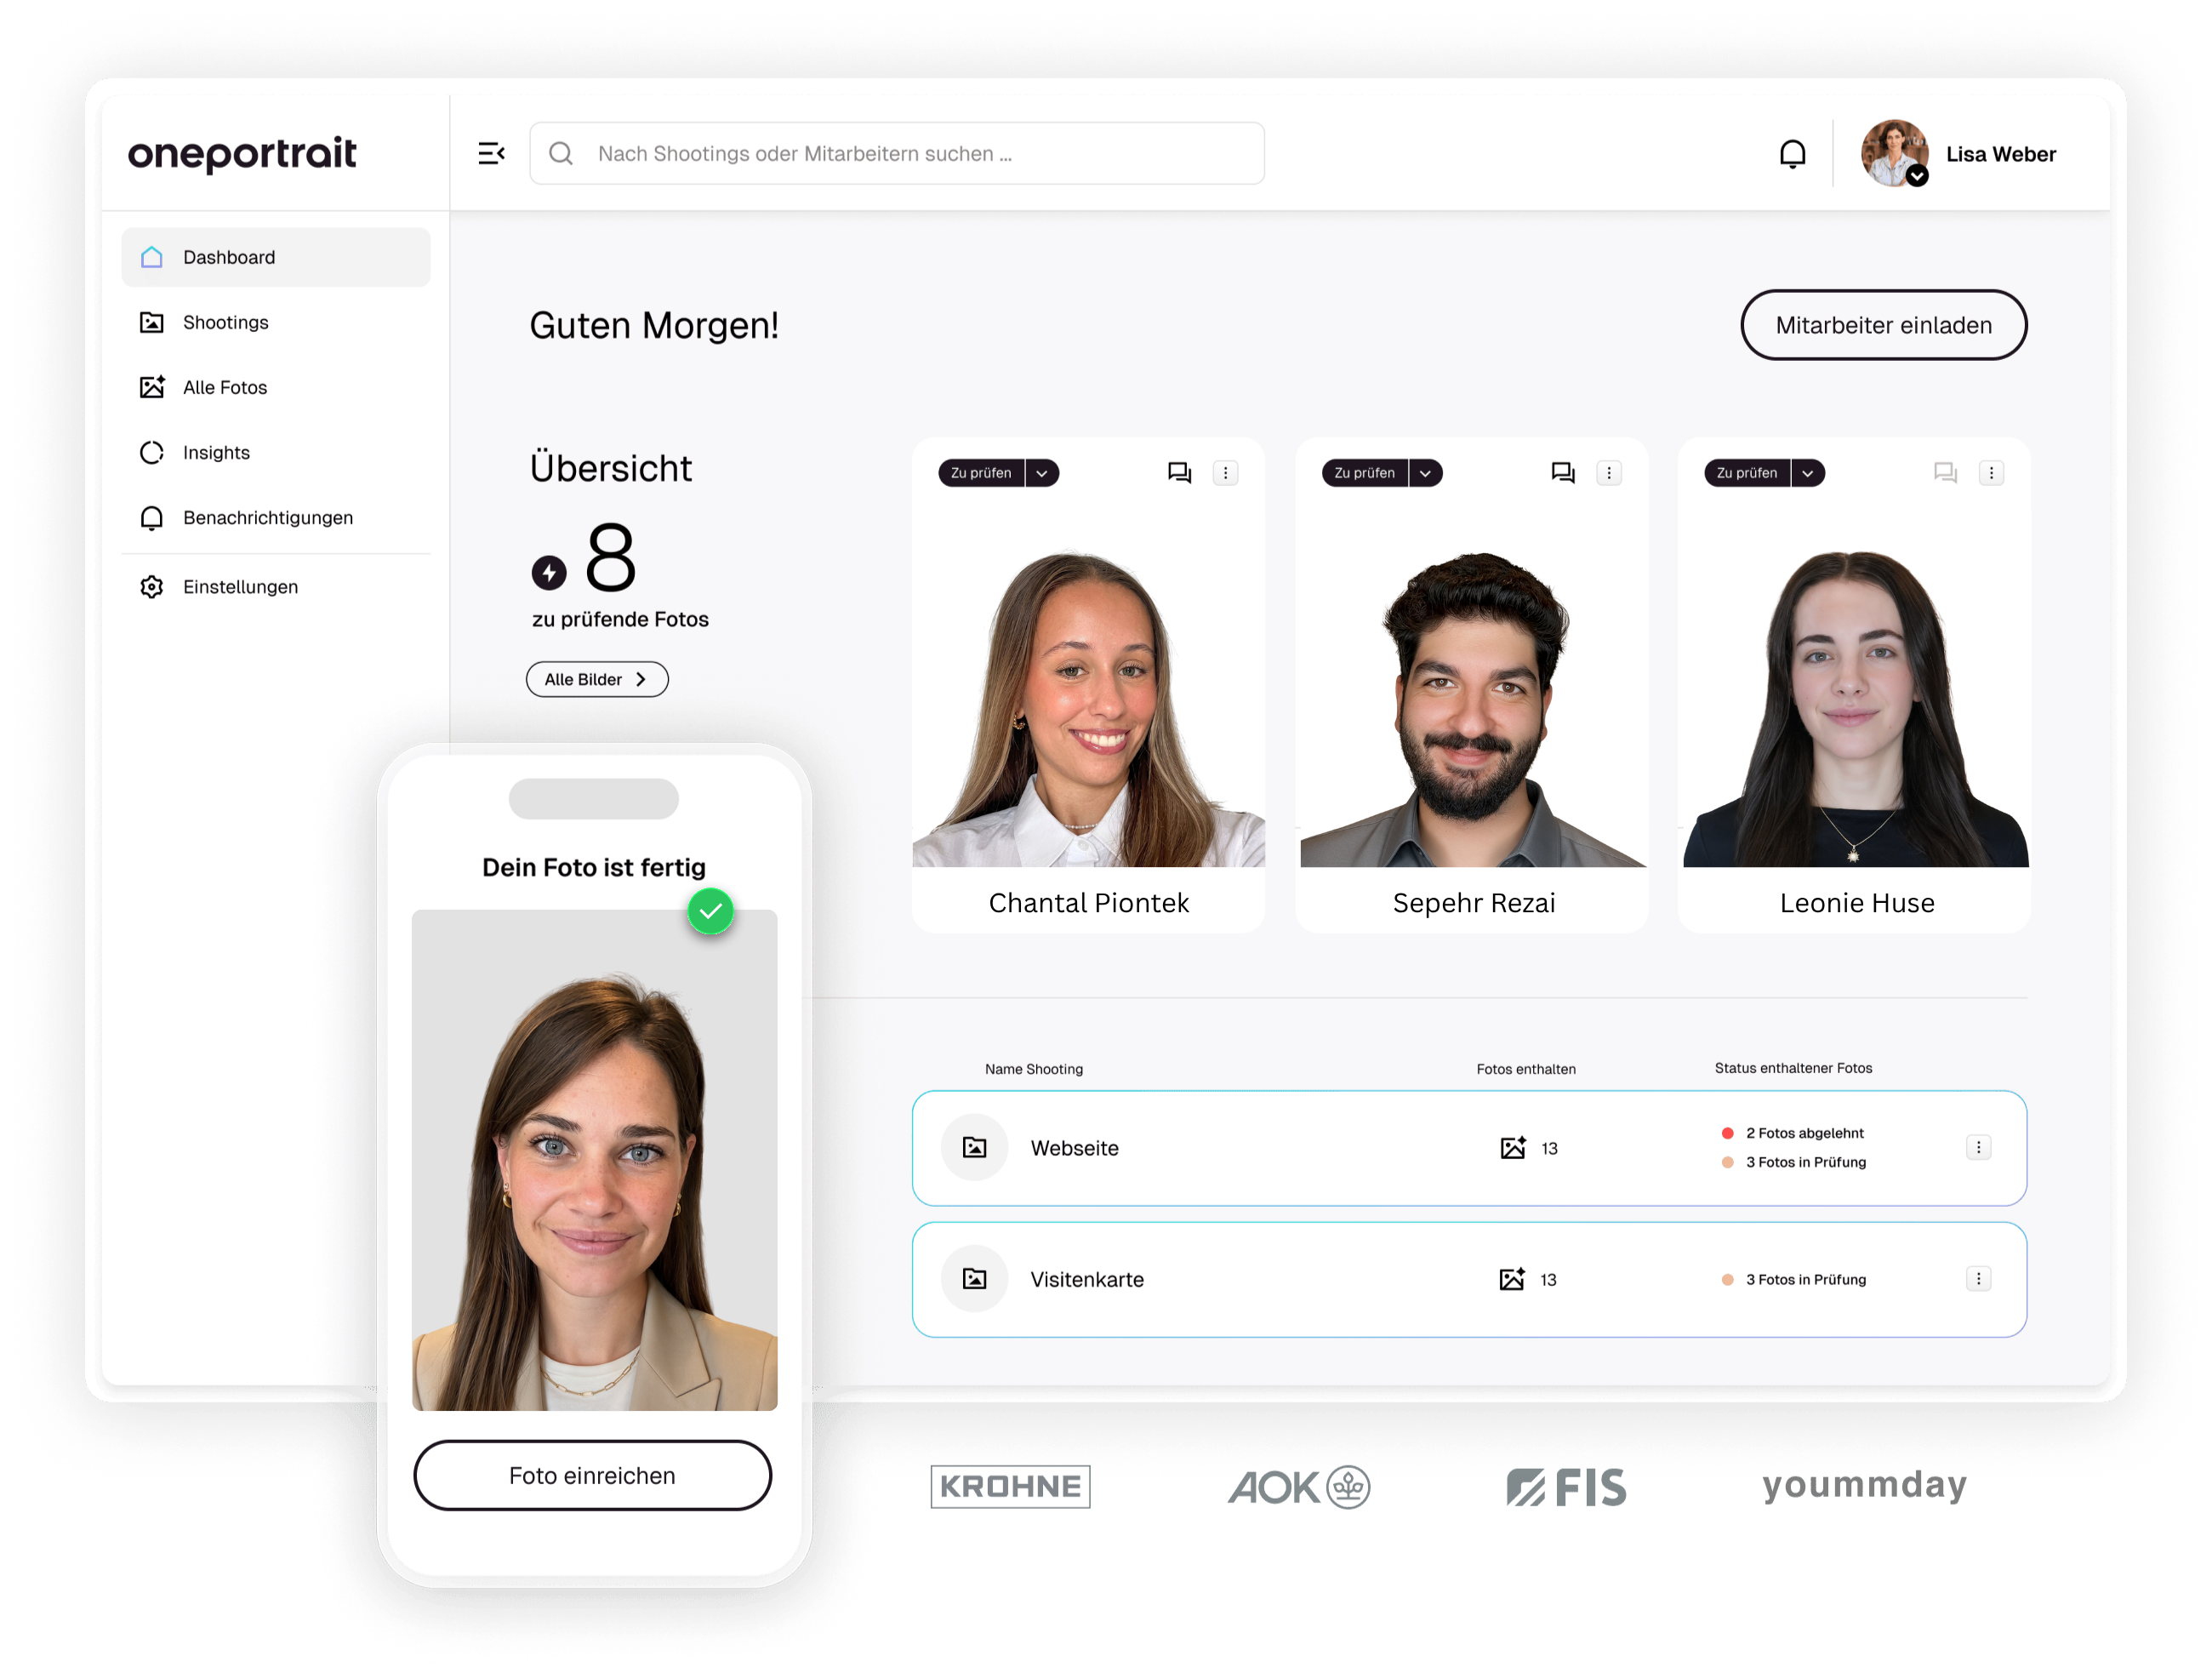
Task: Click the folder icon in the Webseite row
Action: point(974,1147)
